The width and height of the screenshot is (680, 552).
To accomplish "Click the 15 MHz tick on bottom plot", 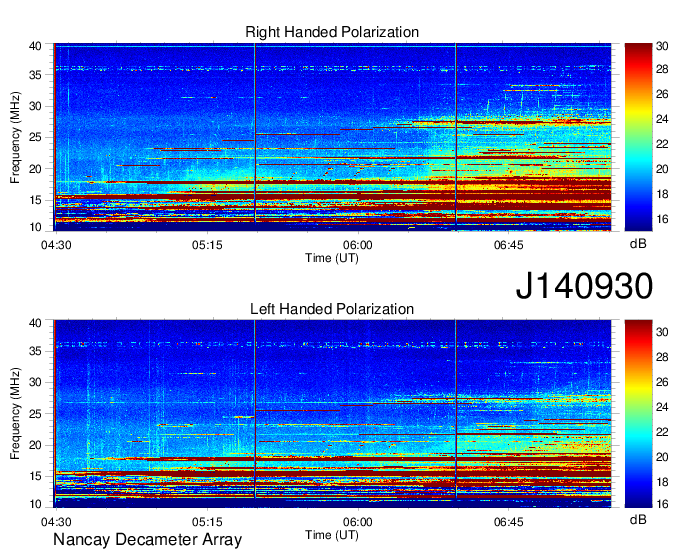I will tap(35, 477).
